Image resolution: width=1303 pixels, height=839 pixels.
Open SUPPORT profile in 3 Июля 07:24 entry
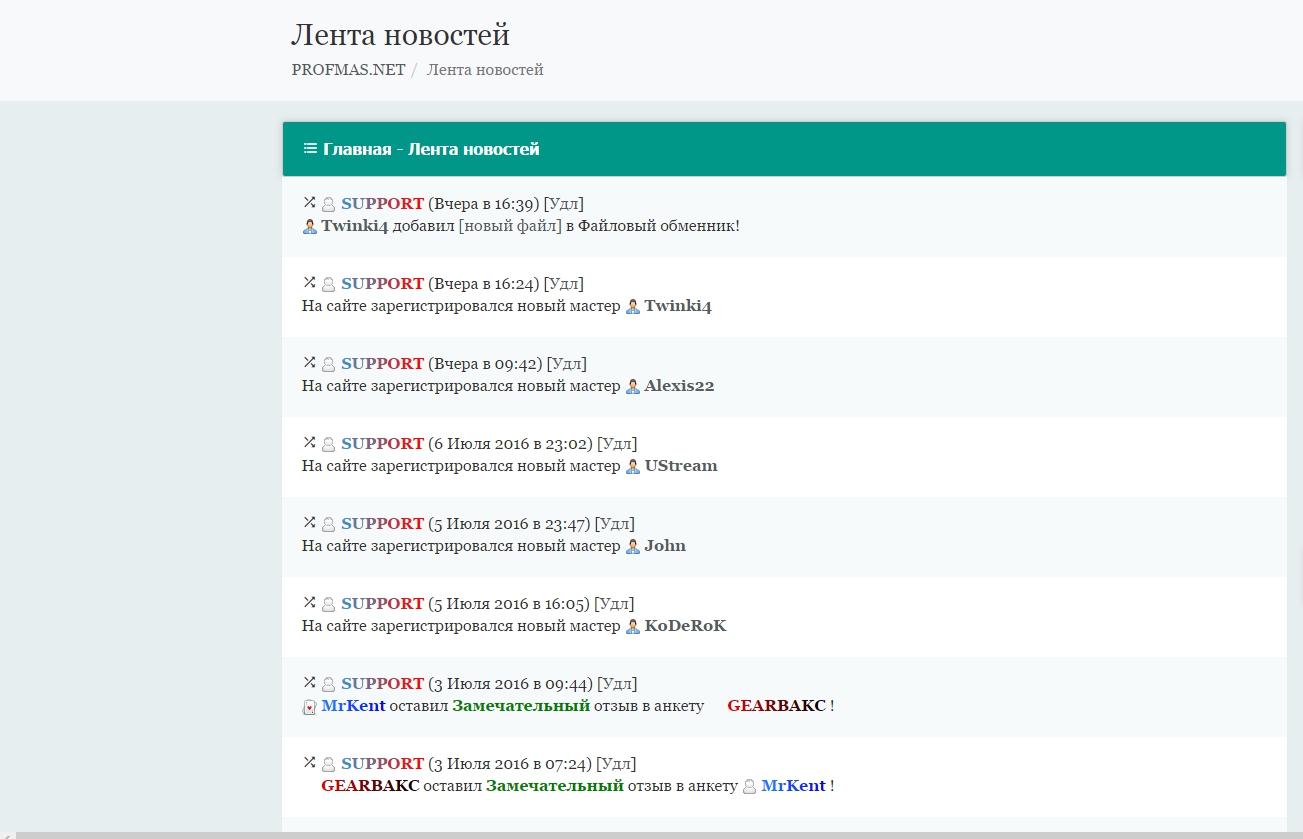click(x=382, y=764)
